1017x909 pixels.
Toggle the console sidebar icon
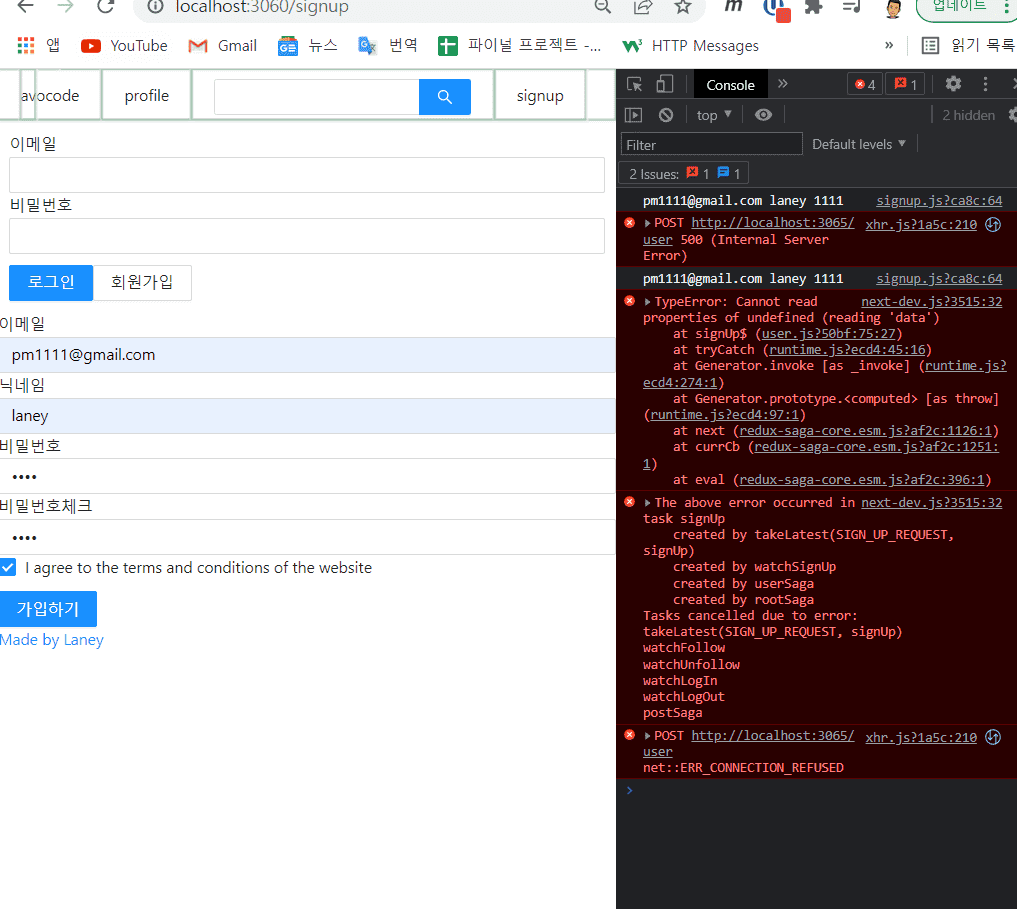(x=633, y=115)
